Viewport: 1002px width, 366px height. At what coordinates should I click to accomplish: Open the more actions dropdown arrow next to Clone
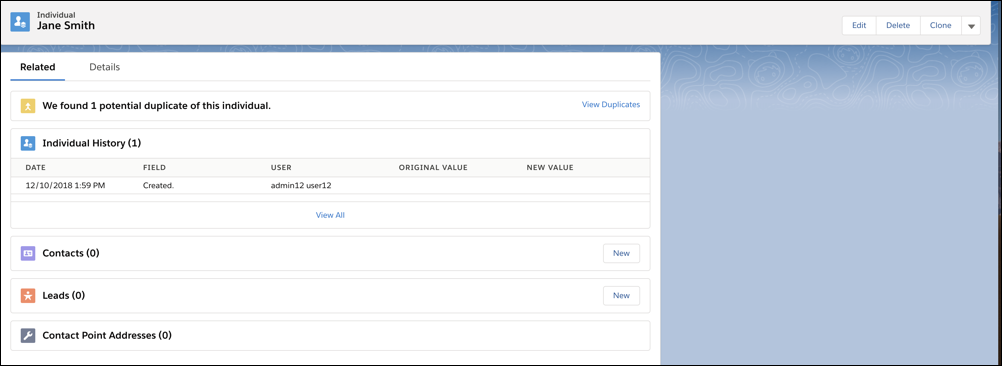click(x=971, y=26)
